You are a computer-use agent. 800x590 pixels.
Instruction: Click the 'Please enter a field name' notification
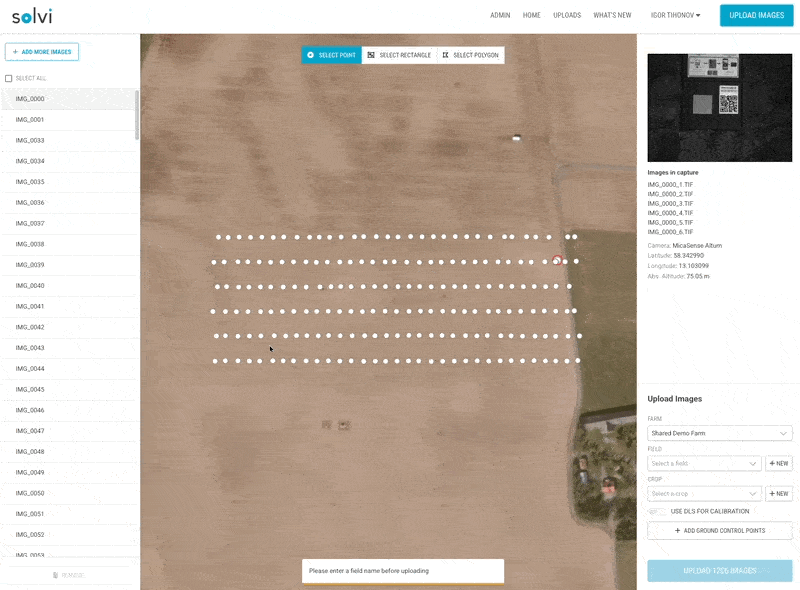[403, 571]
